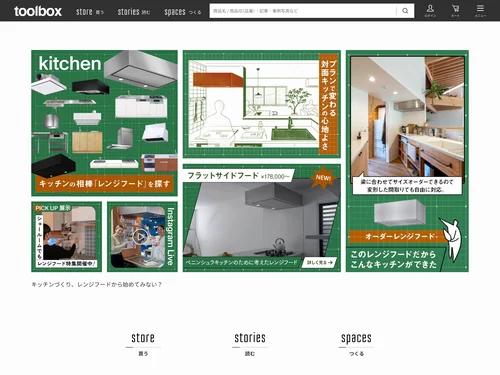The height and width of the screenshot is (375, 500).
Task: Open the kitchen plan illustration banner
Action: coord(262,104)
